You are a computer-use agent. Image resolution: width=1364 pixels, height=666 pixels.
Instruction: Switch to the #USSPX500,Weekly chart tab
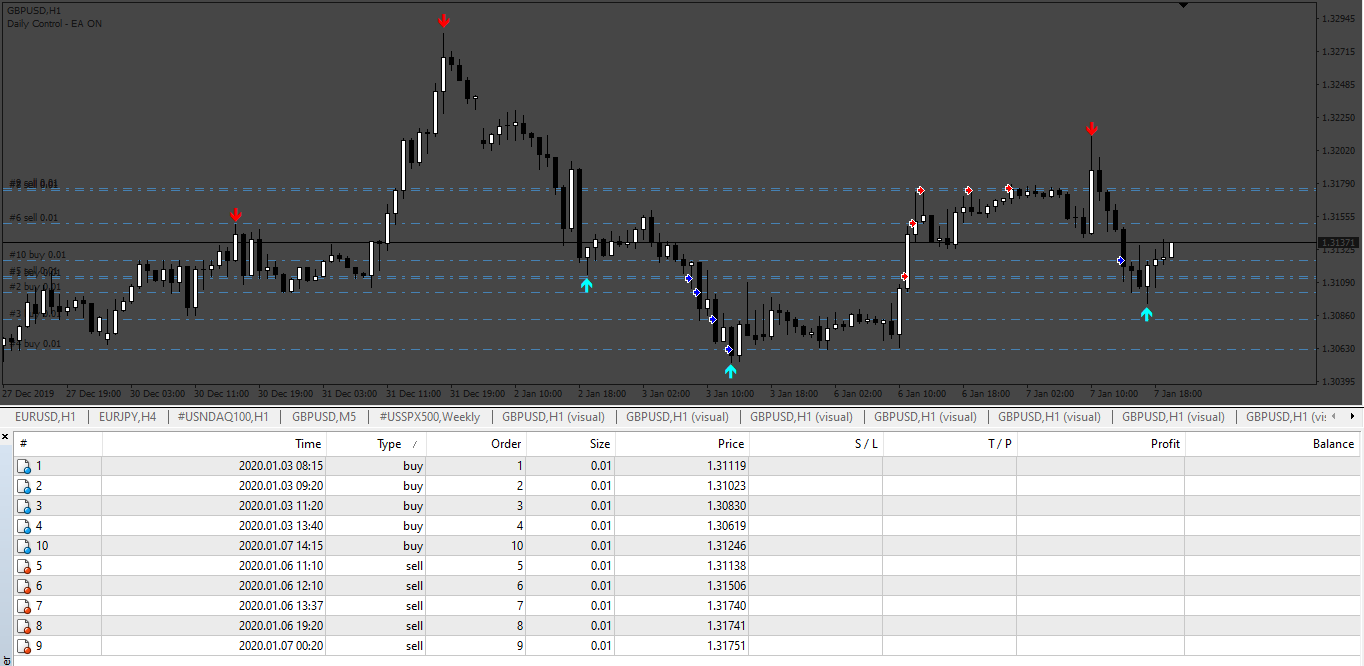430,417
